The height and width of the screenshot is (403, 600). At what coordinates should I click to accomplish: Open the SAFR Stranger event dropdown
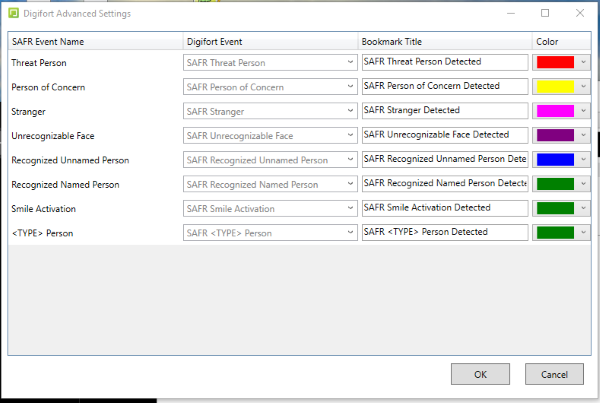point(270,111)
